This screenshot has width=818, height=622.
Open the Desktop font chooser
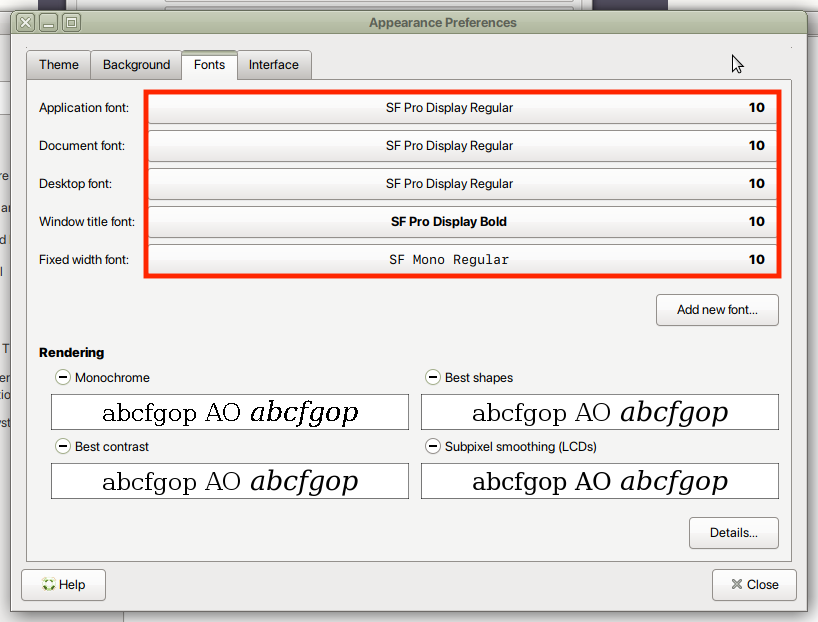pyautogui.click(x=462, y=184)
